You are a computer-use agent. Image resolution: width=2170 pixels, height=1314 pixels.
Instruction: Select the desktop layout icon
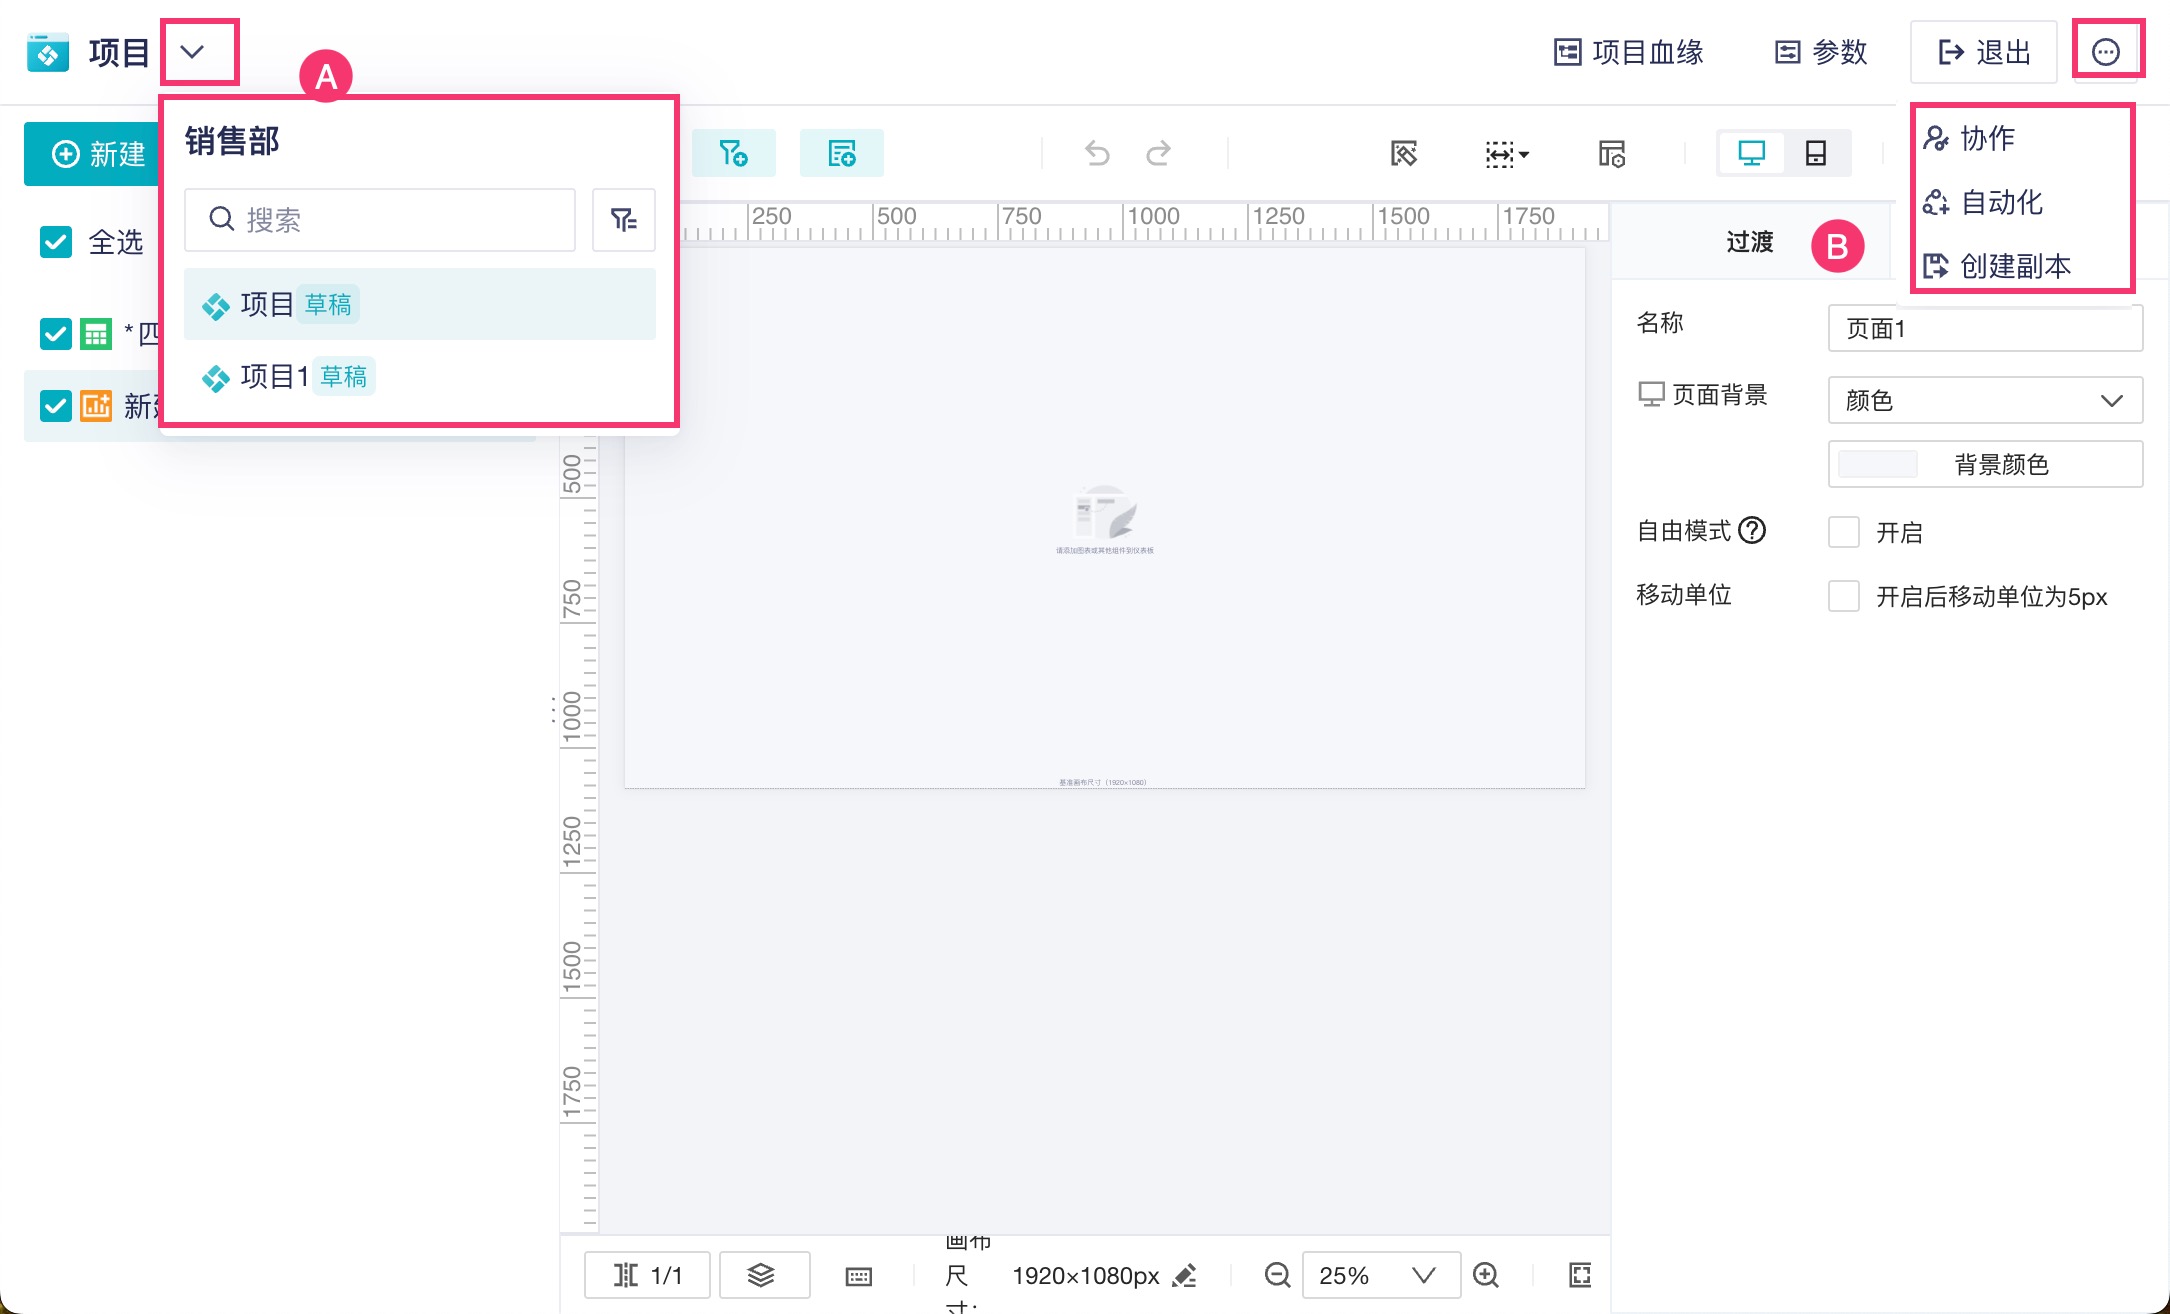[1751, 153]
